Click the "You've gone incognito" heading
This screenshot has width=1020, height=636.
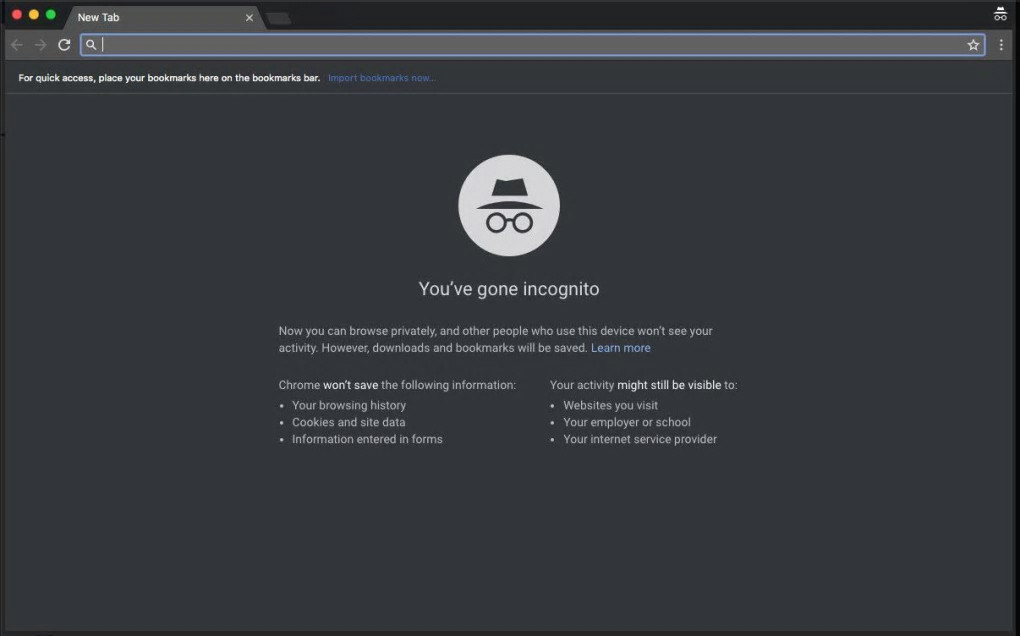(x=509, y=289)
